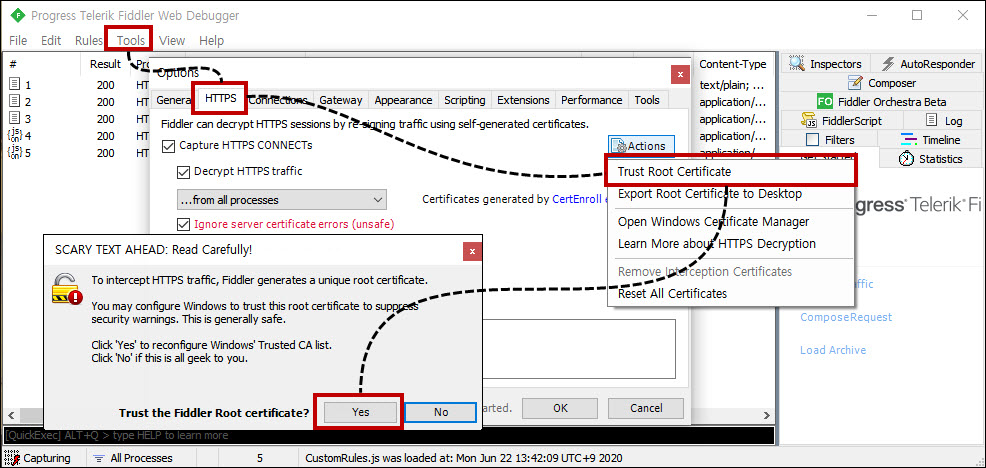
Task: Choose Reset All Certificates
Action: click(731, 293)
